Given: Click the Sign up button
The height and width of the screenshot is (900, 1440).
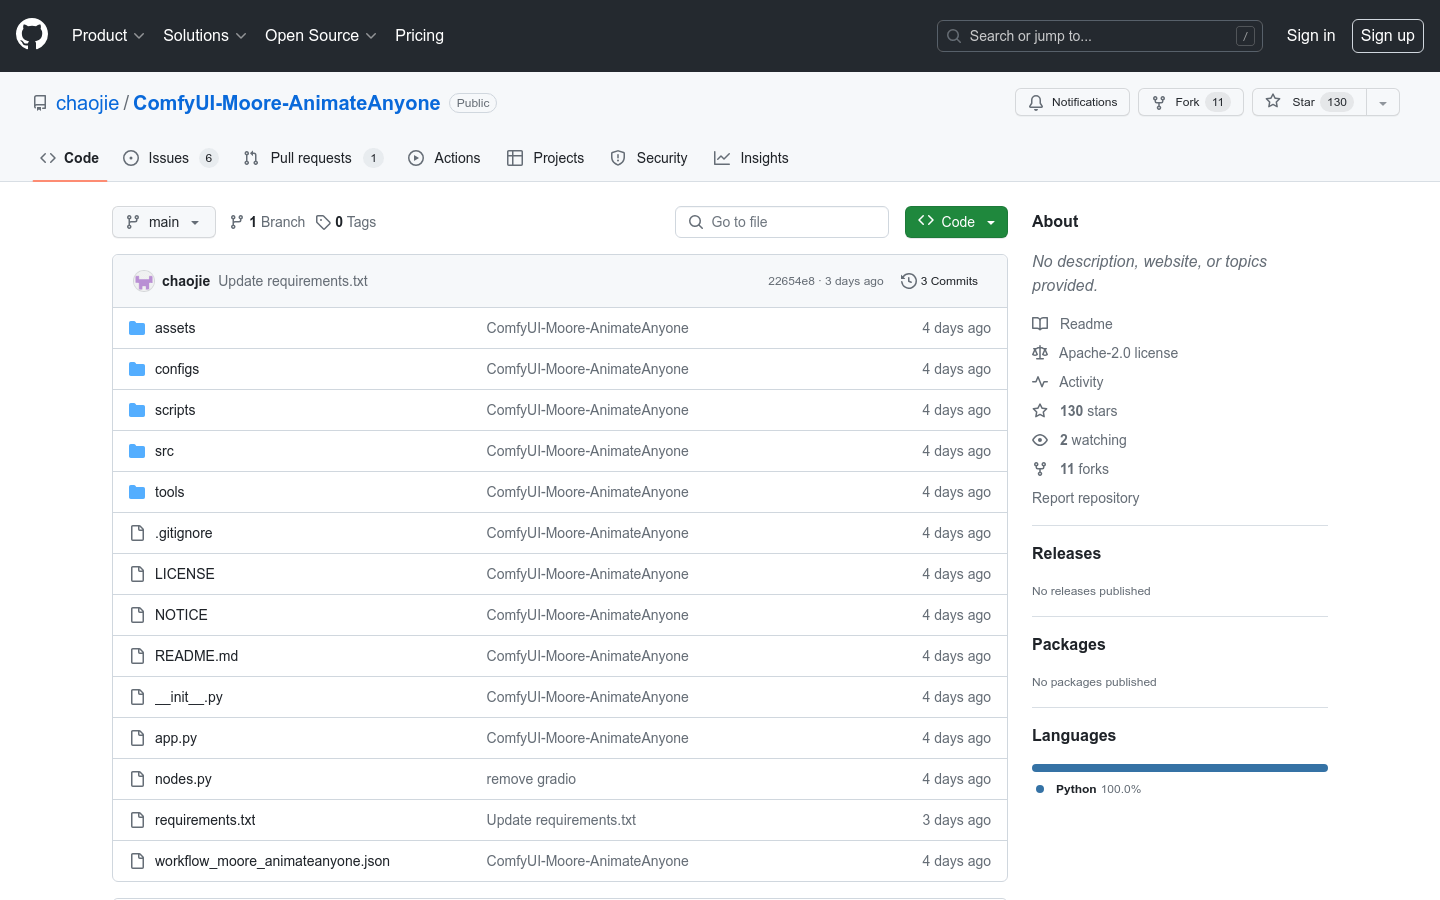Looking at the screenshot, I should tap(1387, 35).
